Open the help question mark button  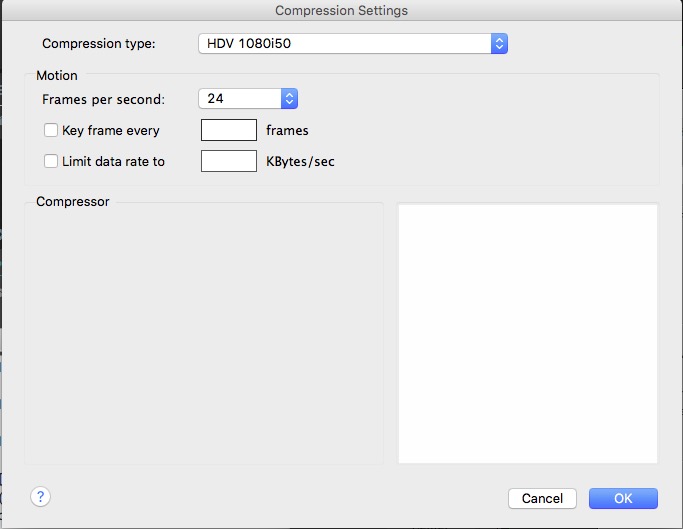point(41,497)
